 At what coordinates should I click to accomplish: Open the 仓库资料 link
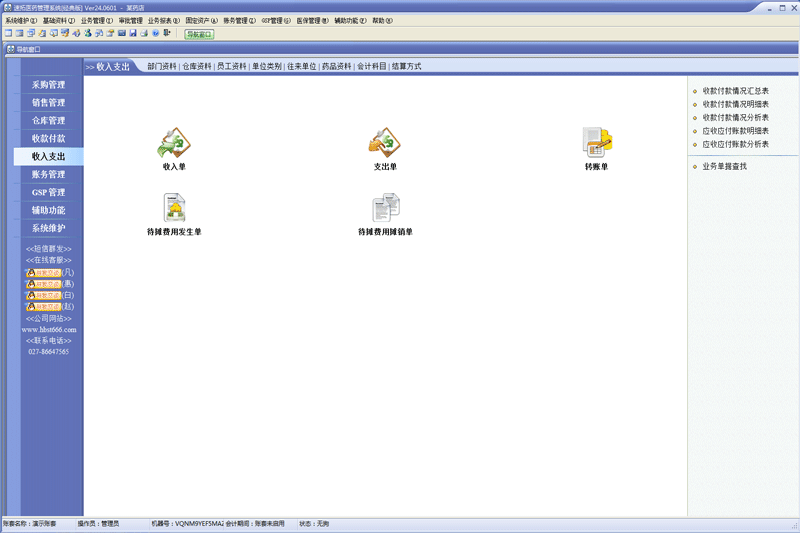197,67
